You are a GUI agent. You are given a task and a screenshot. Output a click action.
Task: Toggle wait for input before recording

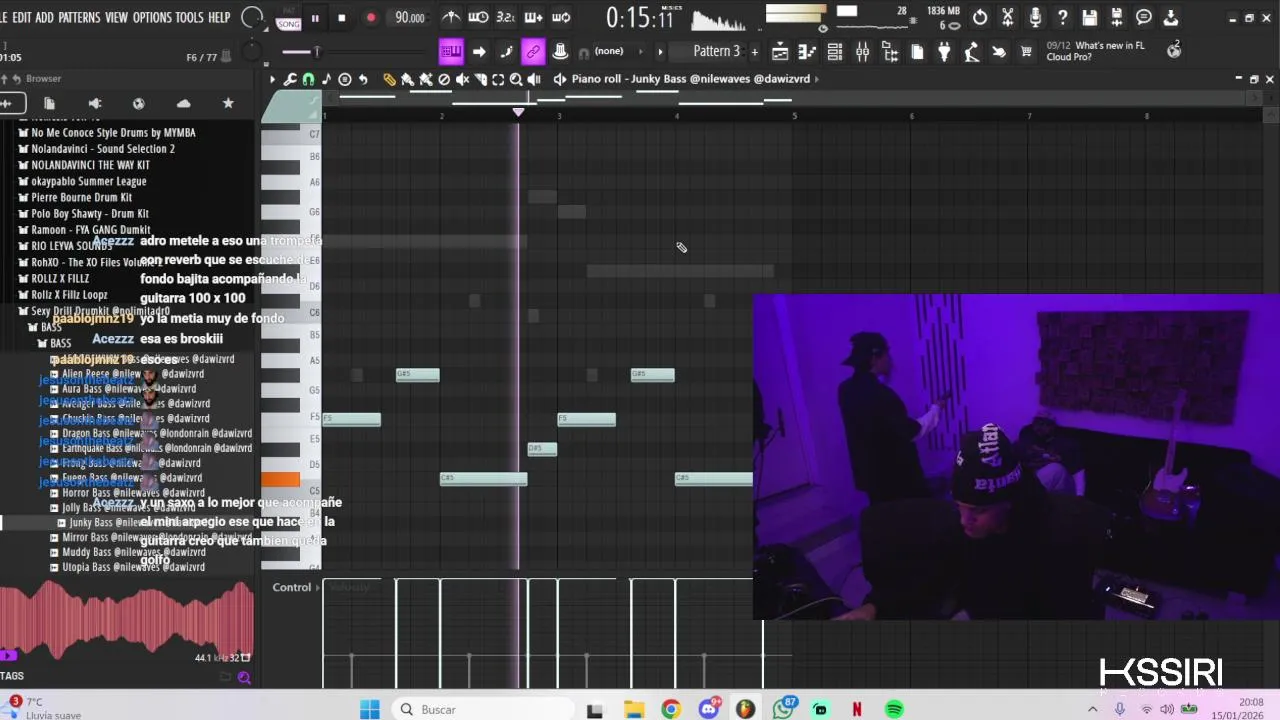pyautogui.click(x=478, y=18)
